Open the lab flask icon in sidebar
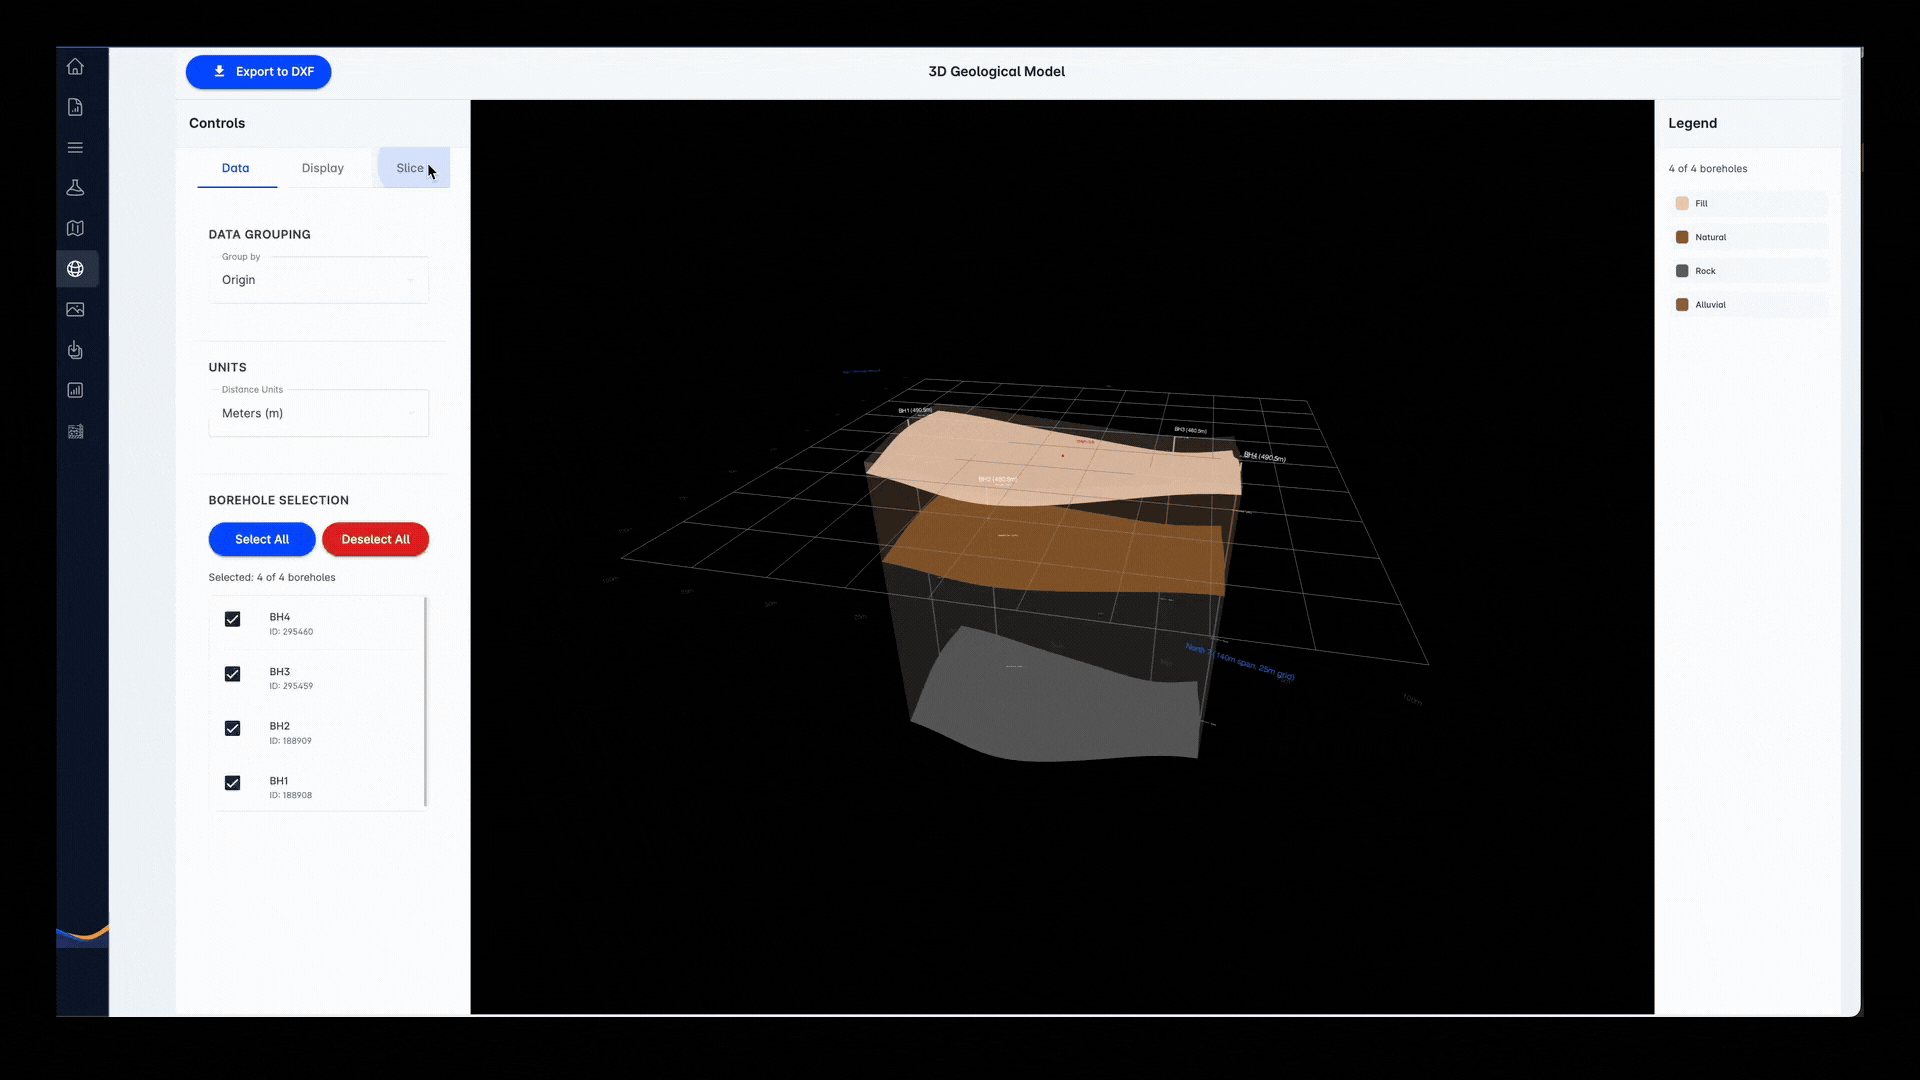This screenshot has height=1080, width=1920. (75, 188)
